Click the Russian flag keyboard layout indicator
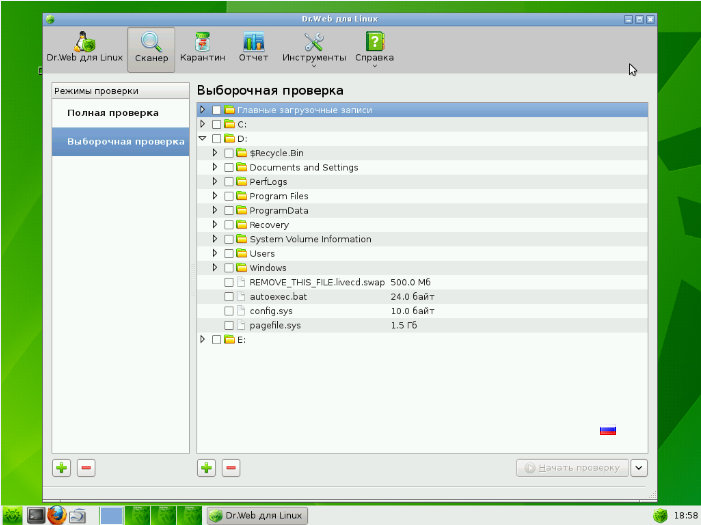Screen dimensions: 701x525 [608, 430]
